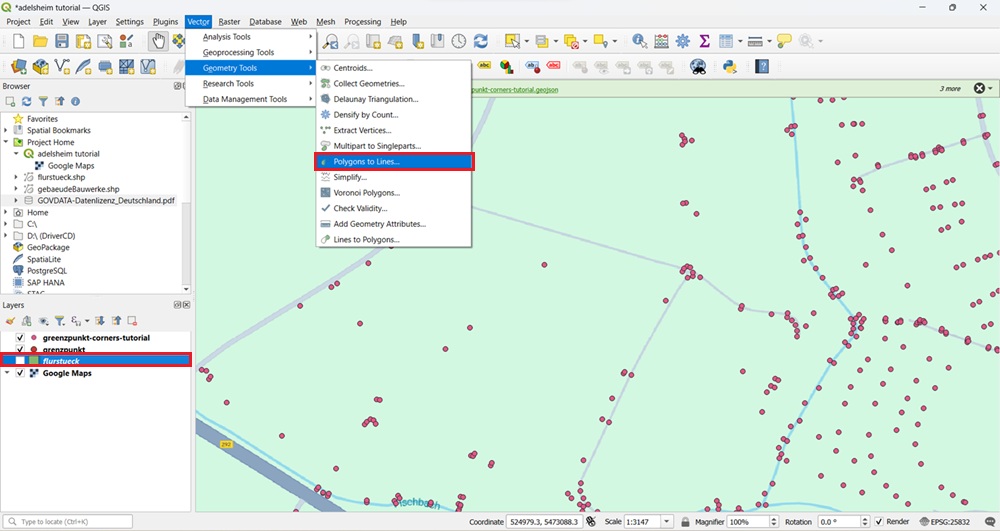Choose Polygons to Lines menu entry
The width and height of the screenshot is (1000, 531).
click(x=366, y=161)
